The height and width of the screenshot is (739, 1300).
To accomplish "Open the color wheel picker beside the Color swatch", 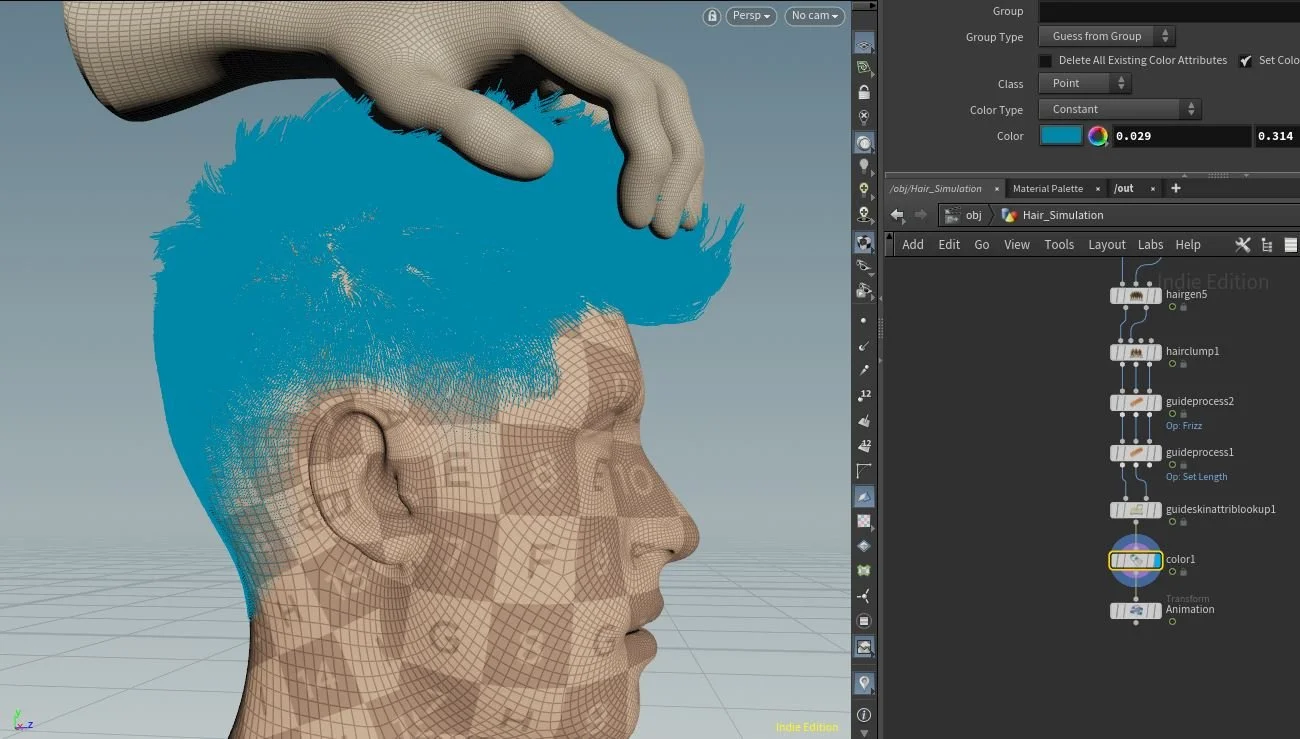I will pyautogui.click(x=1097, y=135).
